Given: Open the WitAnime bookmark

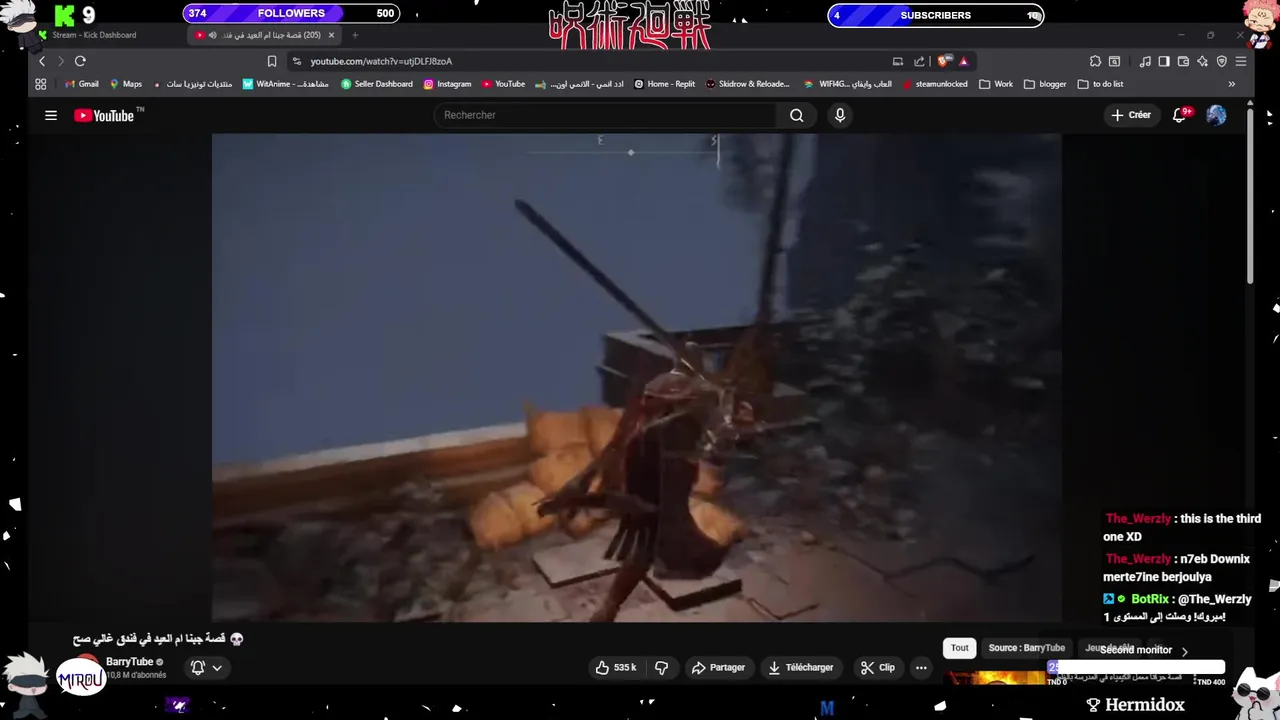Looking at the screenshot, I should coord(285,84).
